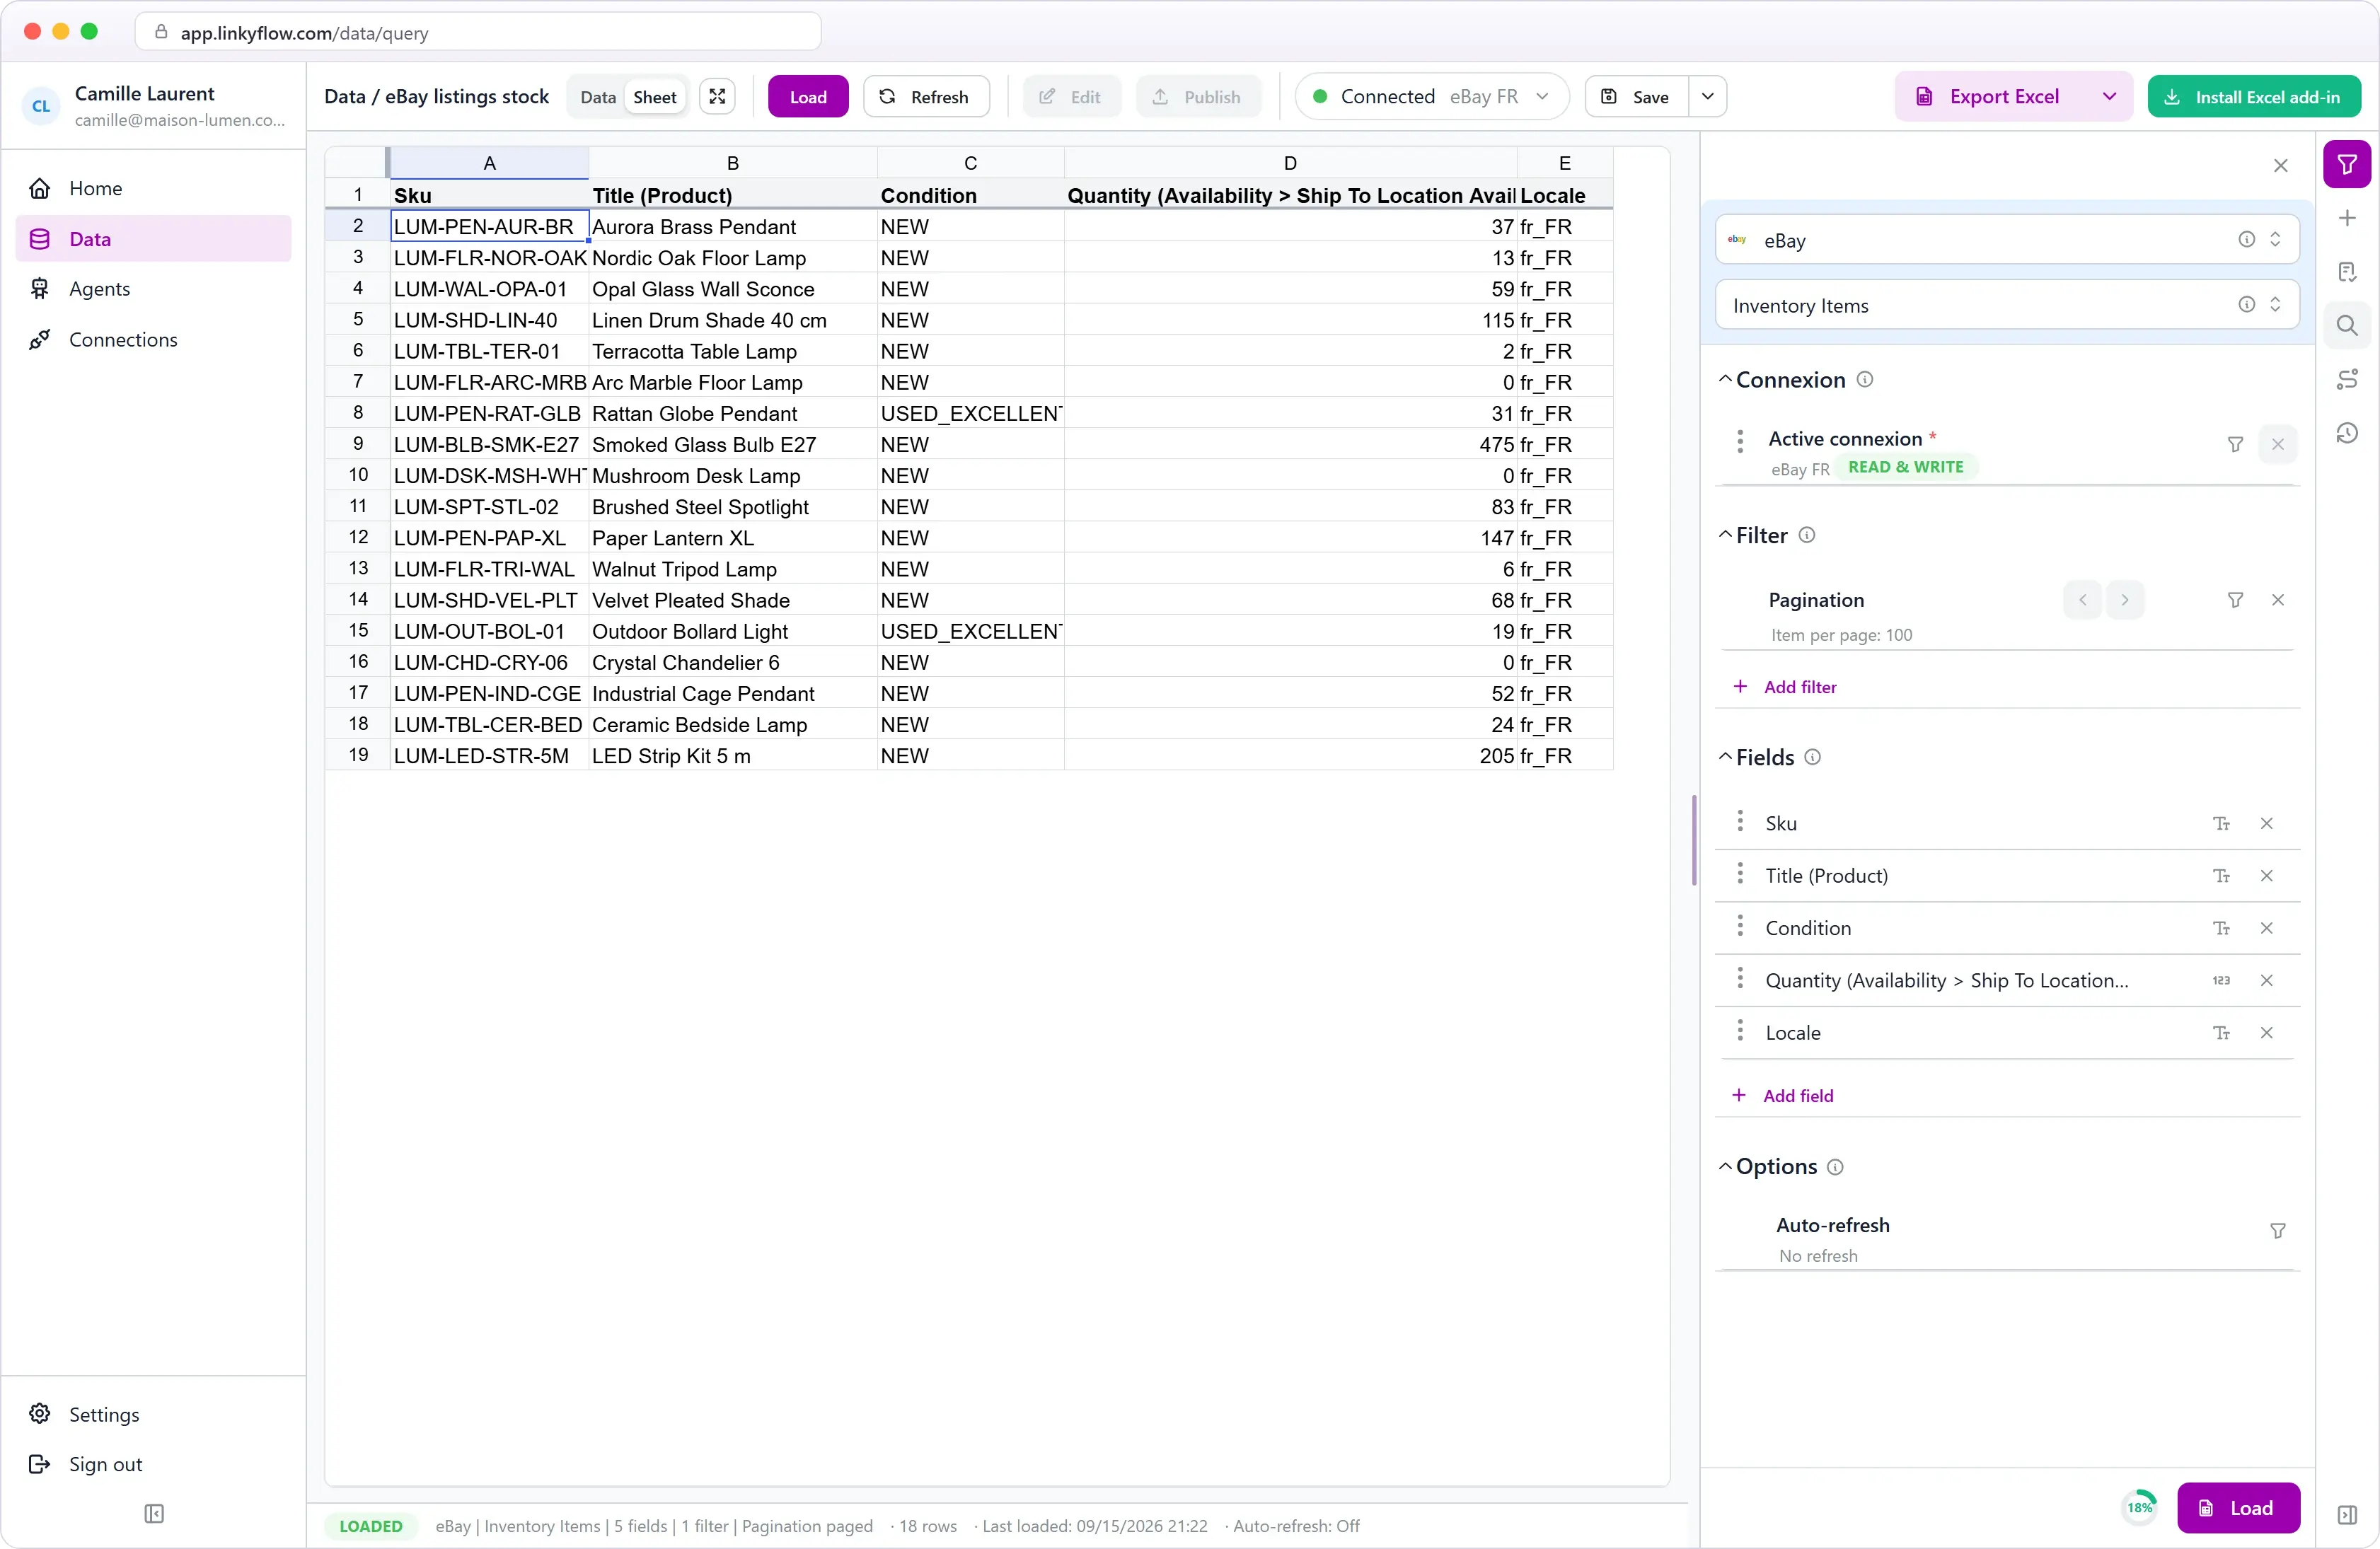
Task: Remove the Sku field
Action: (2266, 823)
